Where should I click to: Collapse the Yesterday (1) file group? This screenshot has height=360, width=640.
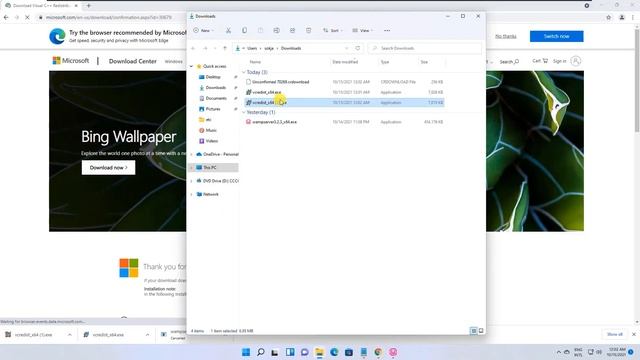click(244, 112)
